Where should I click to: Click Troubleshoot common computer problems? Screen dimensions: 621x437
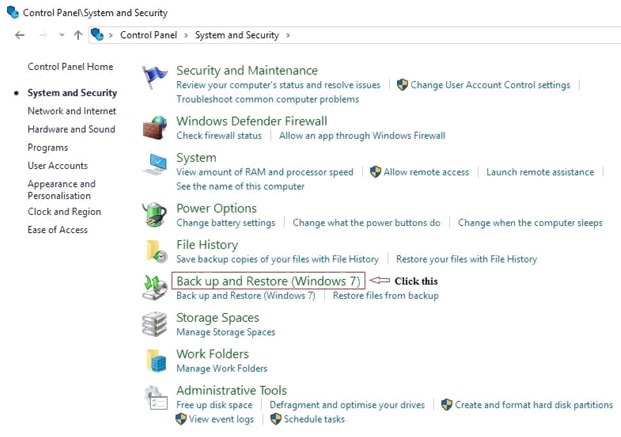(x=268, y=99)
